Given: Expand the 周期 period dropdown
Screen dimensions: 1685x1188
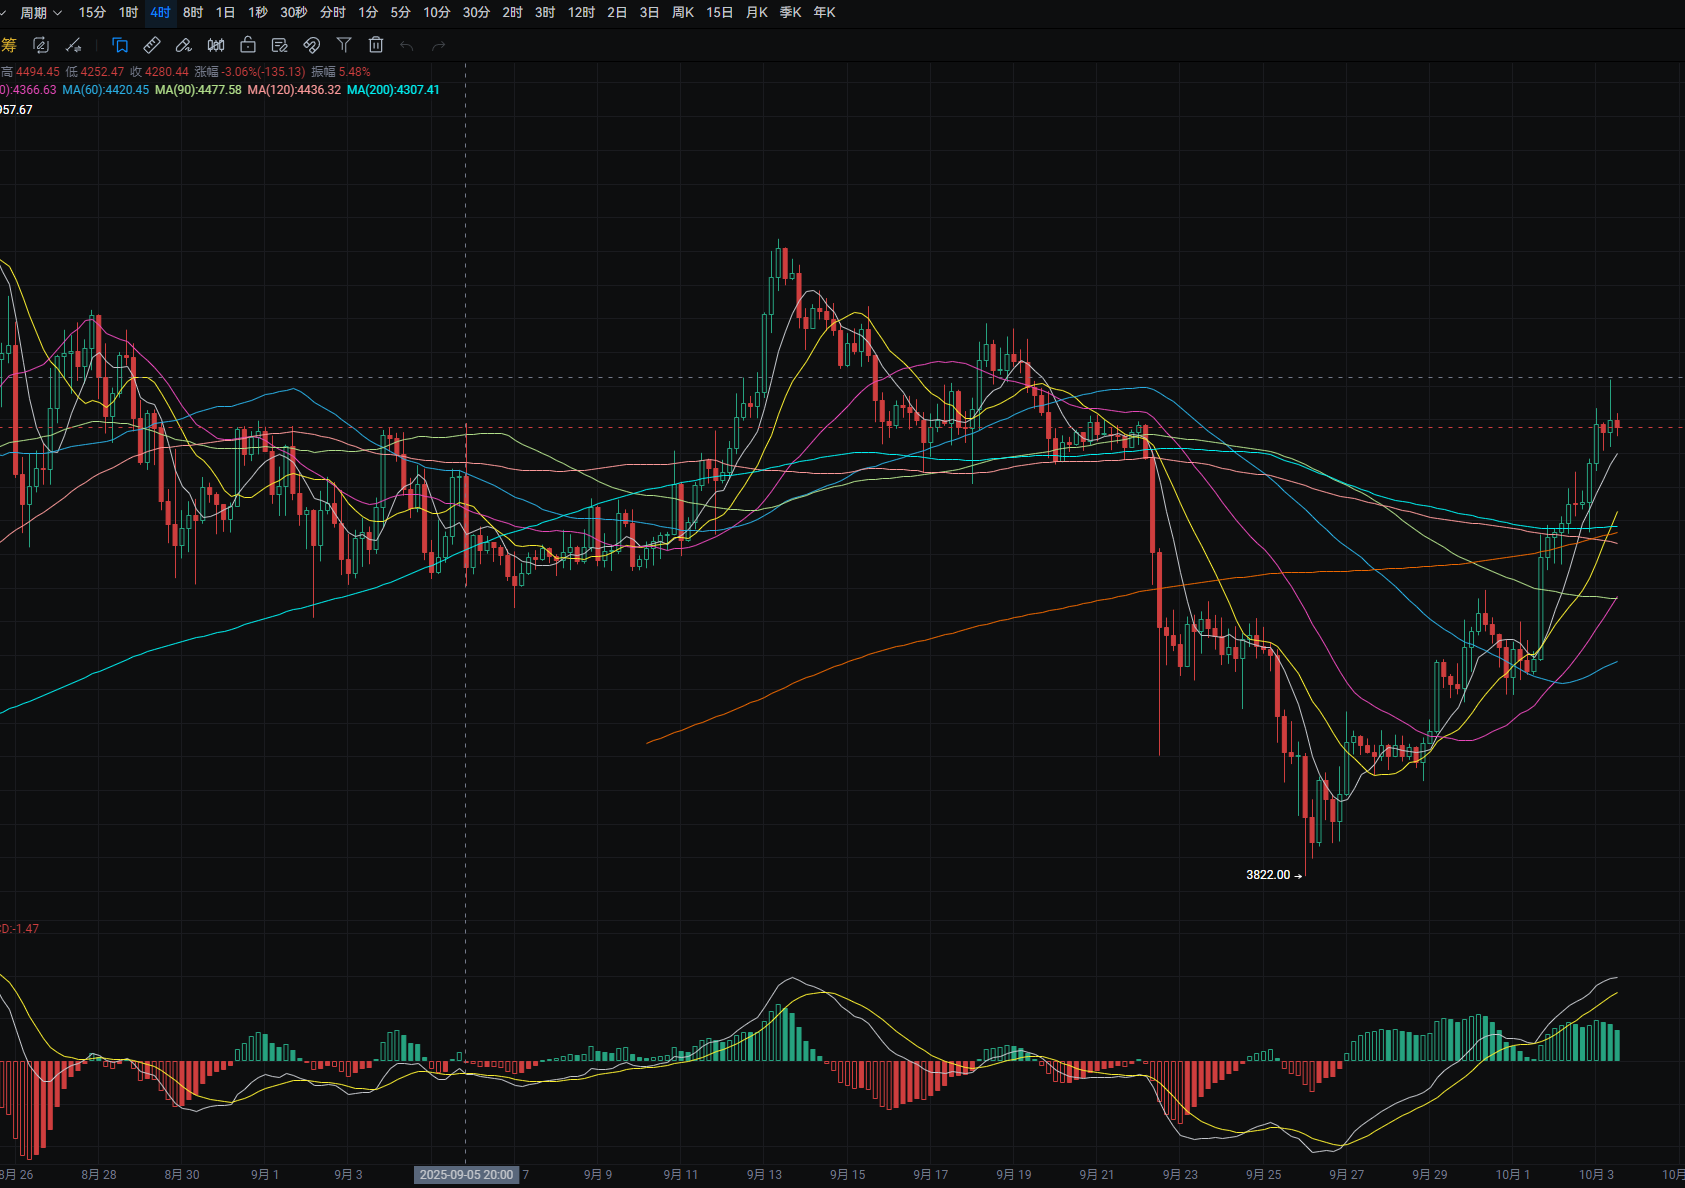Looking at the screenshot, I should click(40, 12).
